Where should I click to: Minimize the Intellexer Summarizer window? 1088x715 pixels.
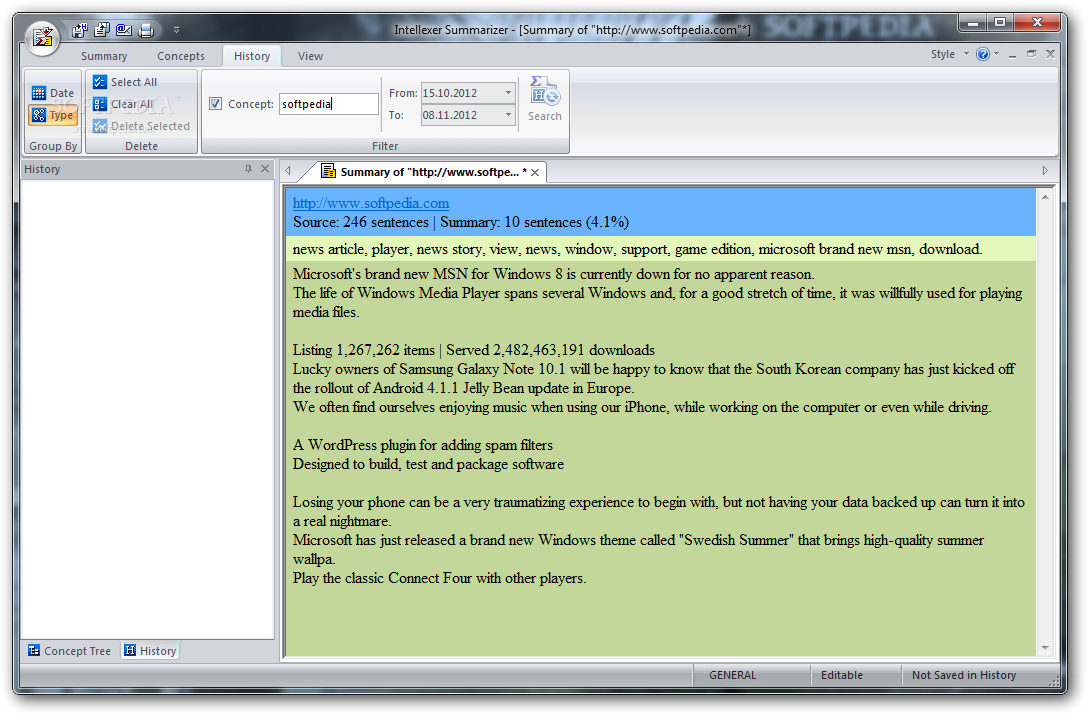tap(973, 23)
